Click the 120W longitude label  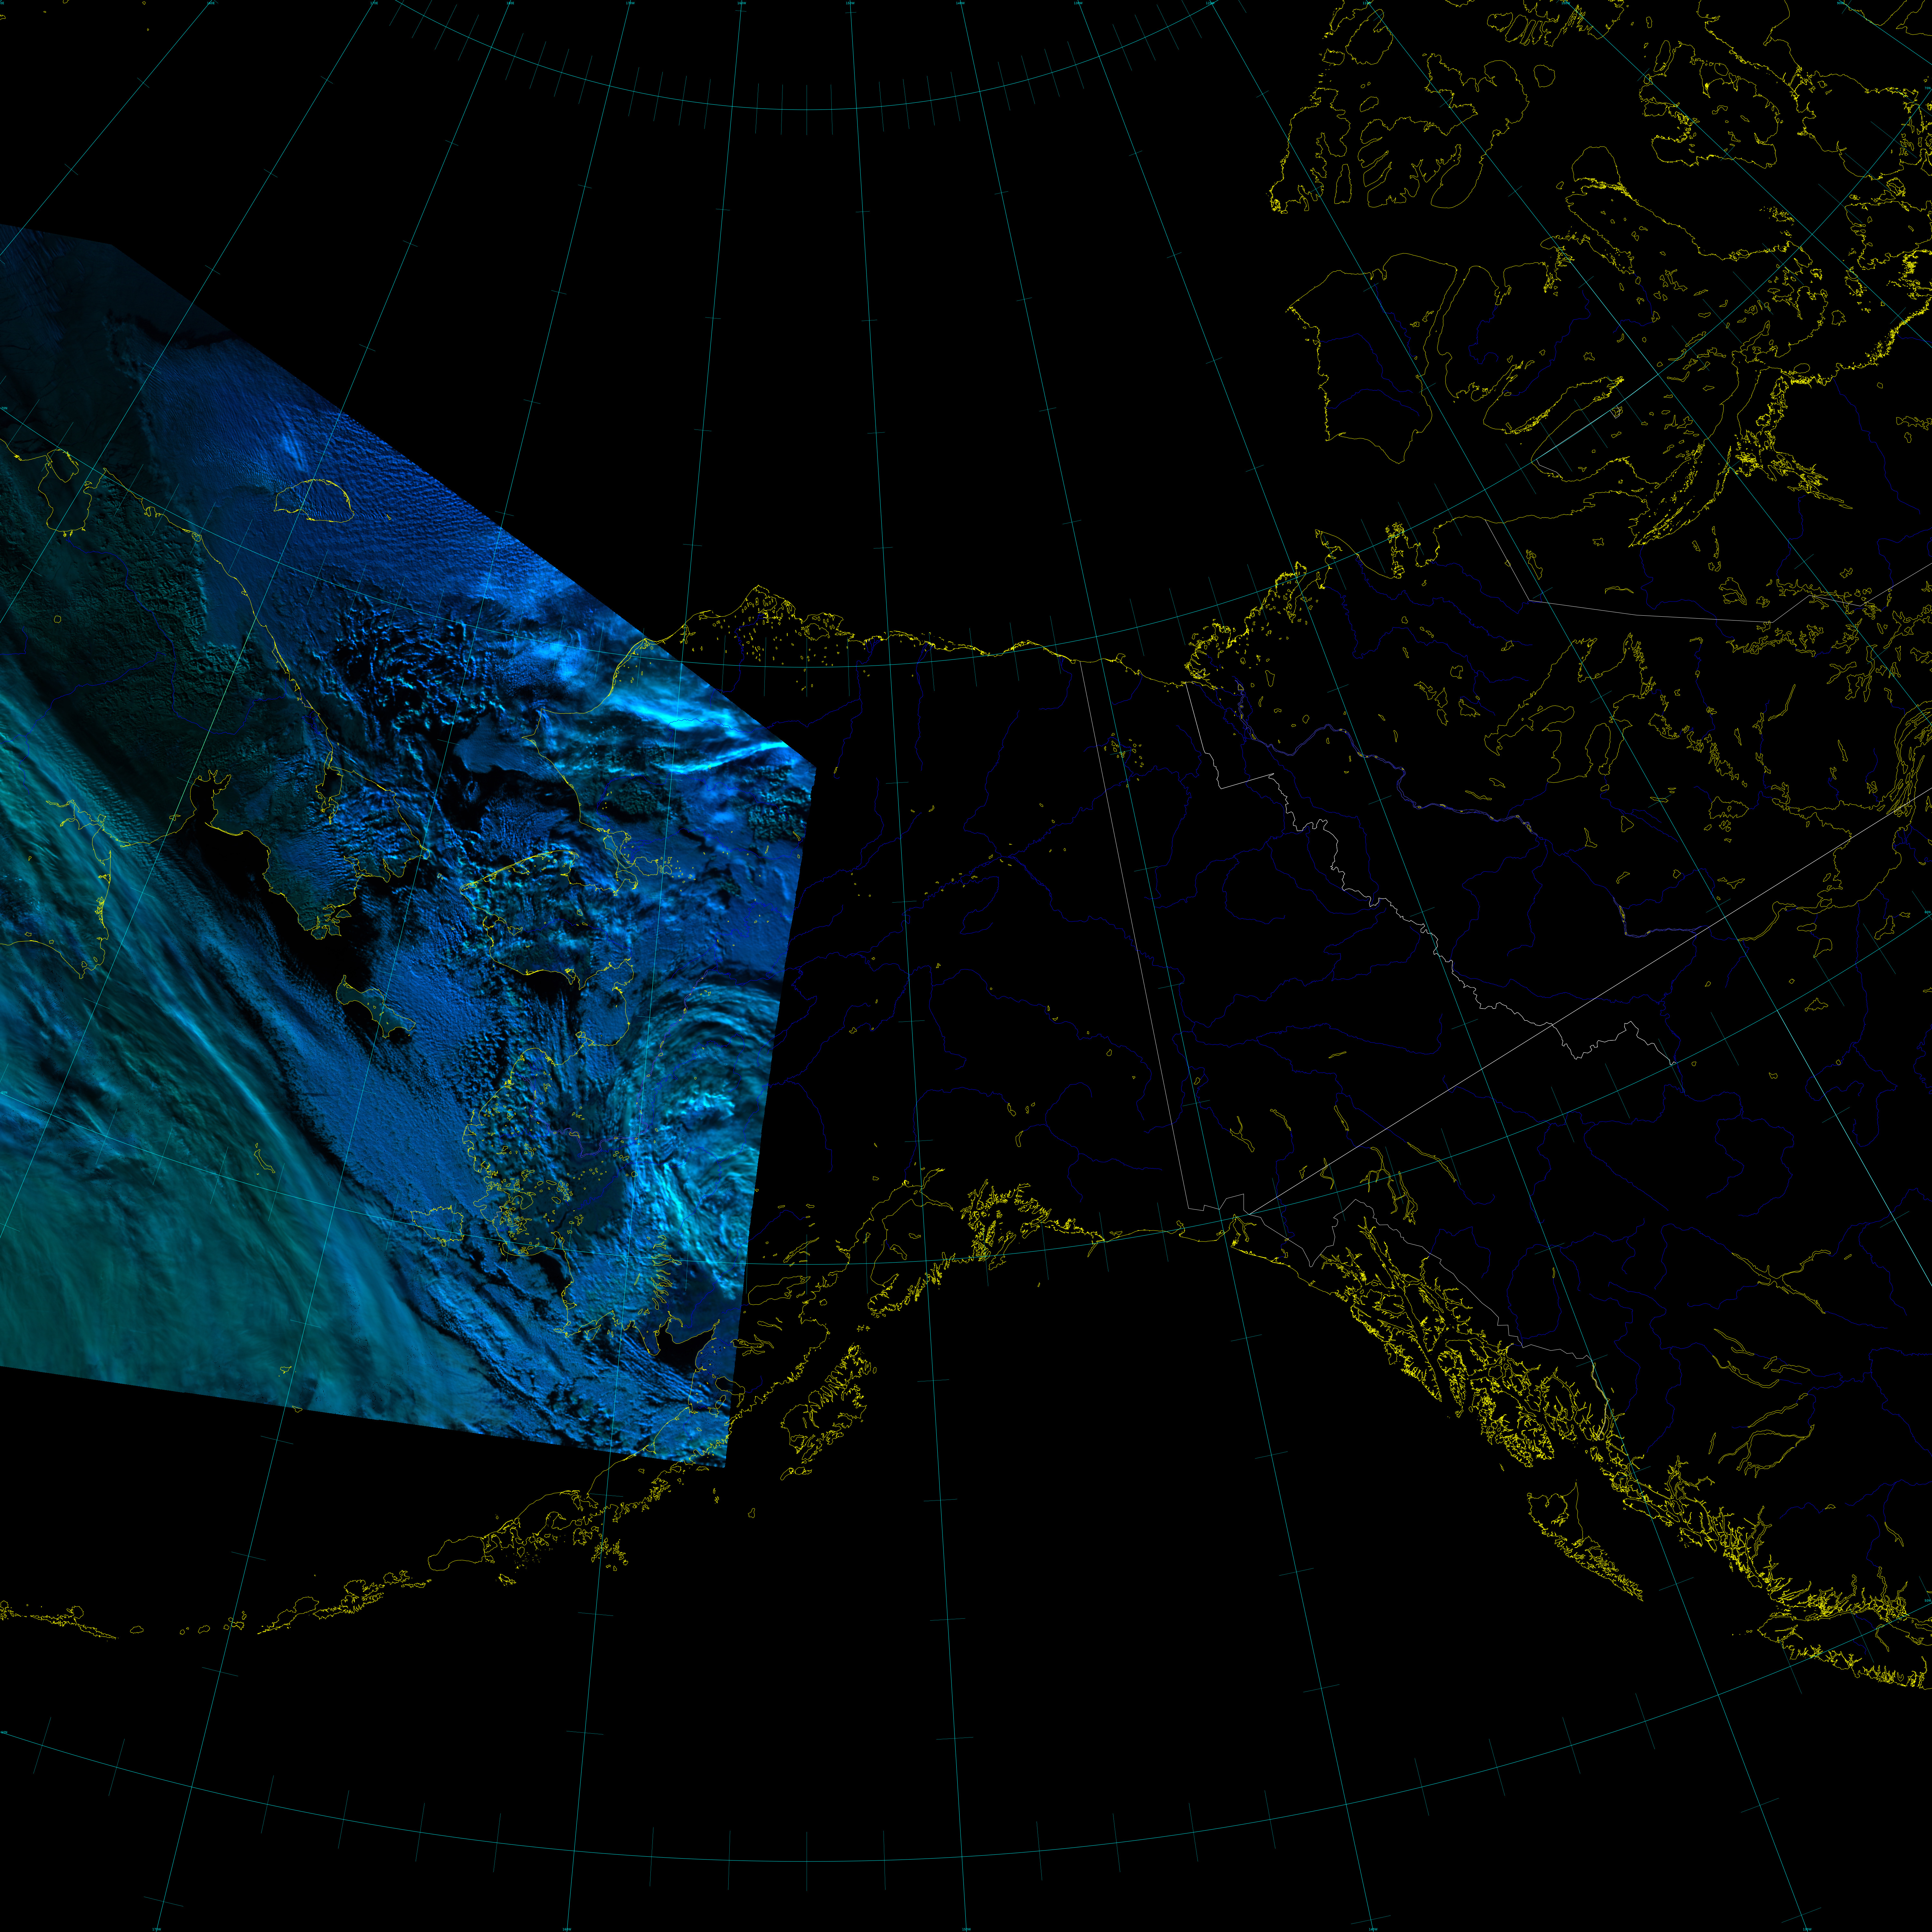[1210, 3]
